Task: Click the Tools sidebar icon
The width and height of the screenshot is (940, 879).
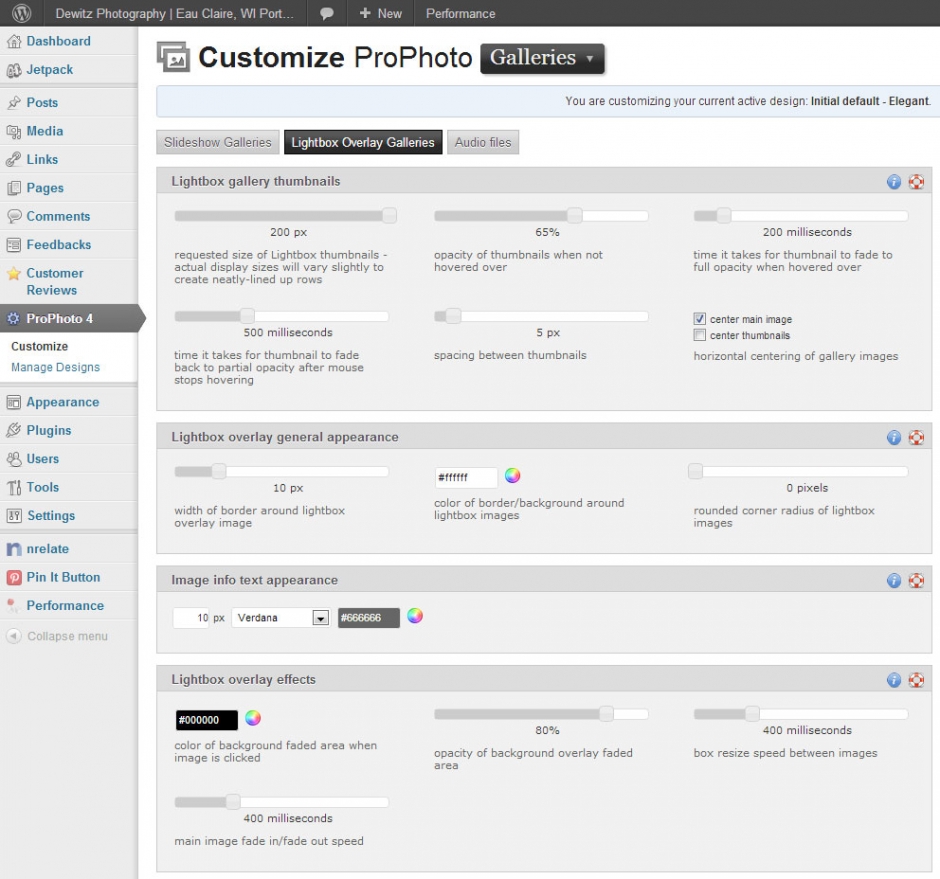Action: pos(14,487)
